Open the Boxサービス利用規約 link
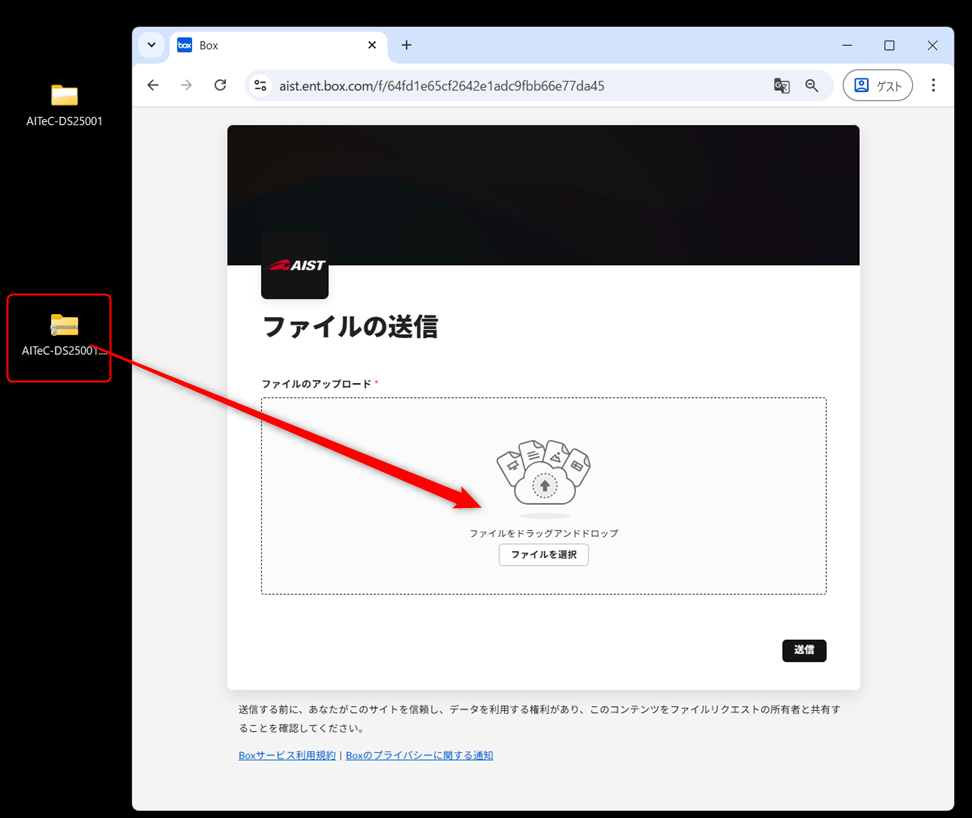This screenshot has width=972, height=818. (x=287, y=756)
